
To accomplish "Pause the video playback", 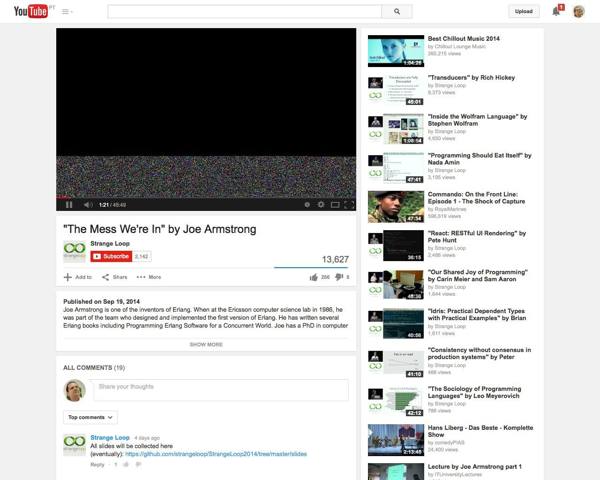I will tap(69, 205).
